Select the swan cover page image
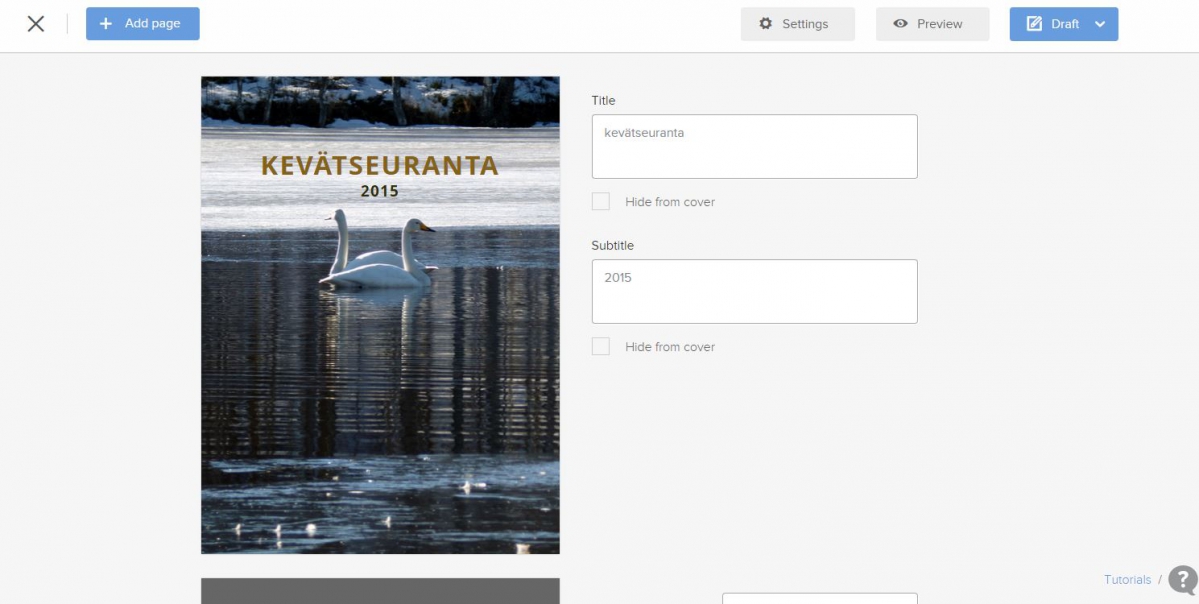 (x=380, y=380)
